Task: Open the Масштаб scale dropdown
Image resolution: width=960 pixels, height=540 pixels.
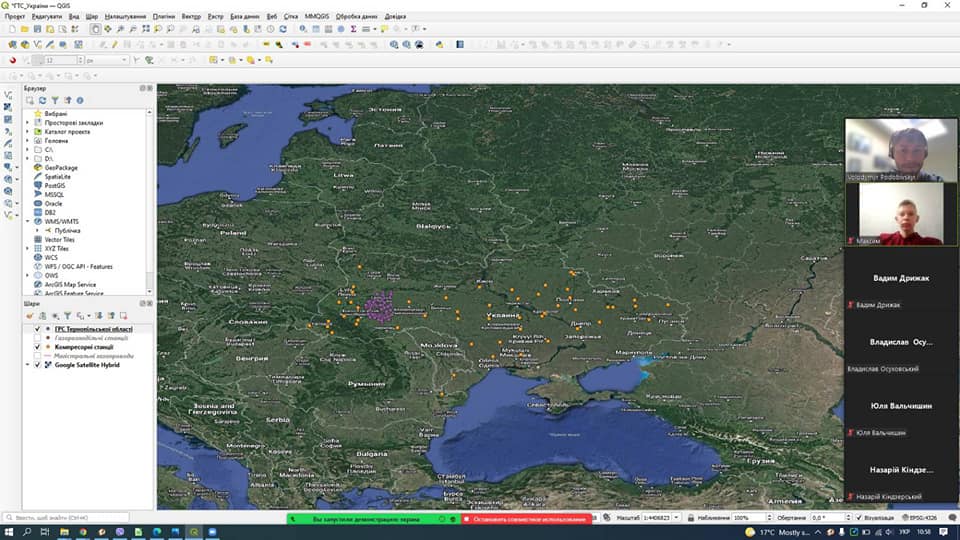Action: [x=677, y=518]
